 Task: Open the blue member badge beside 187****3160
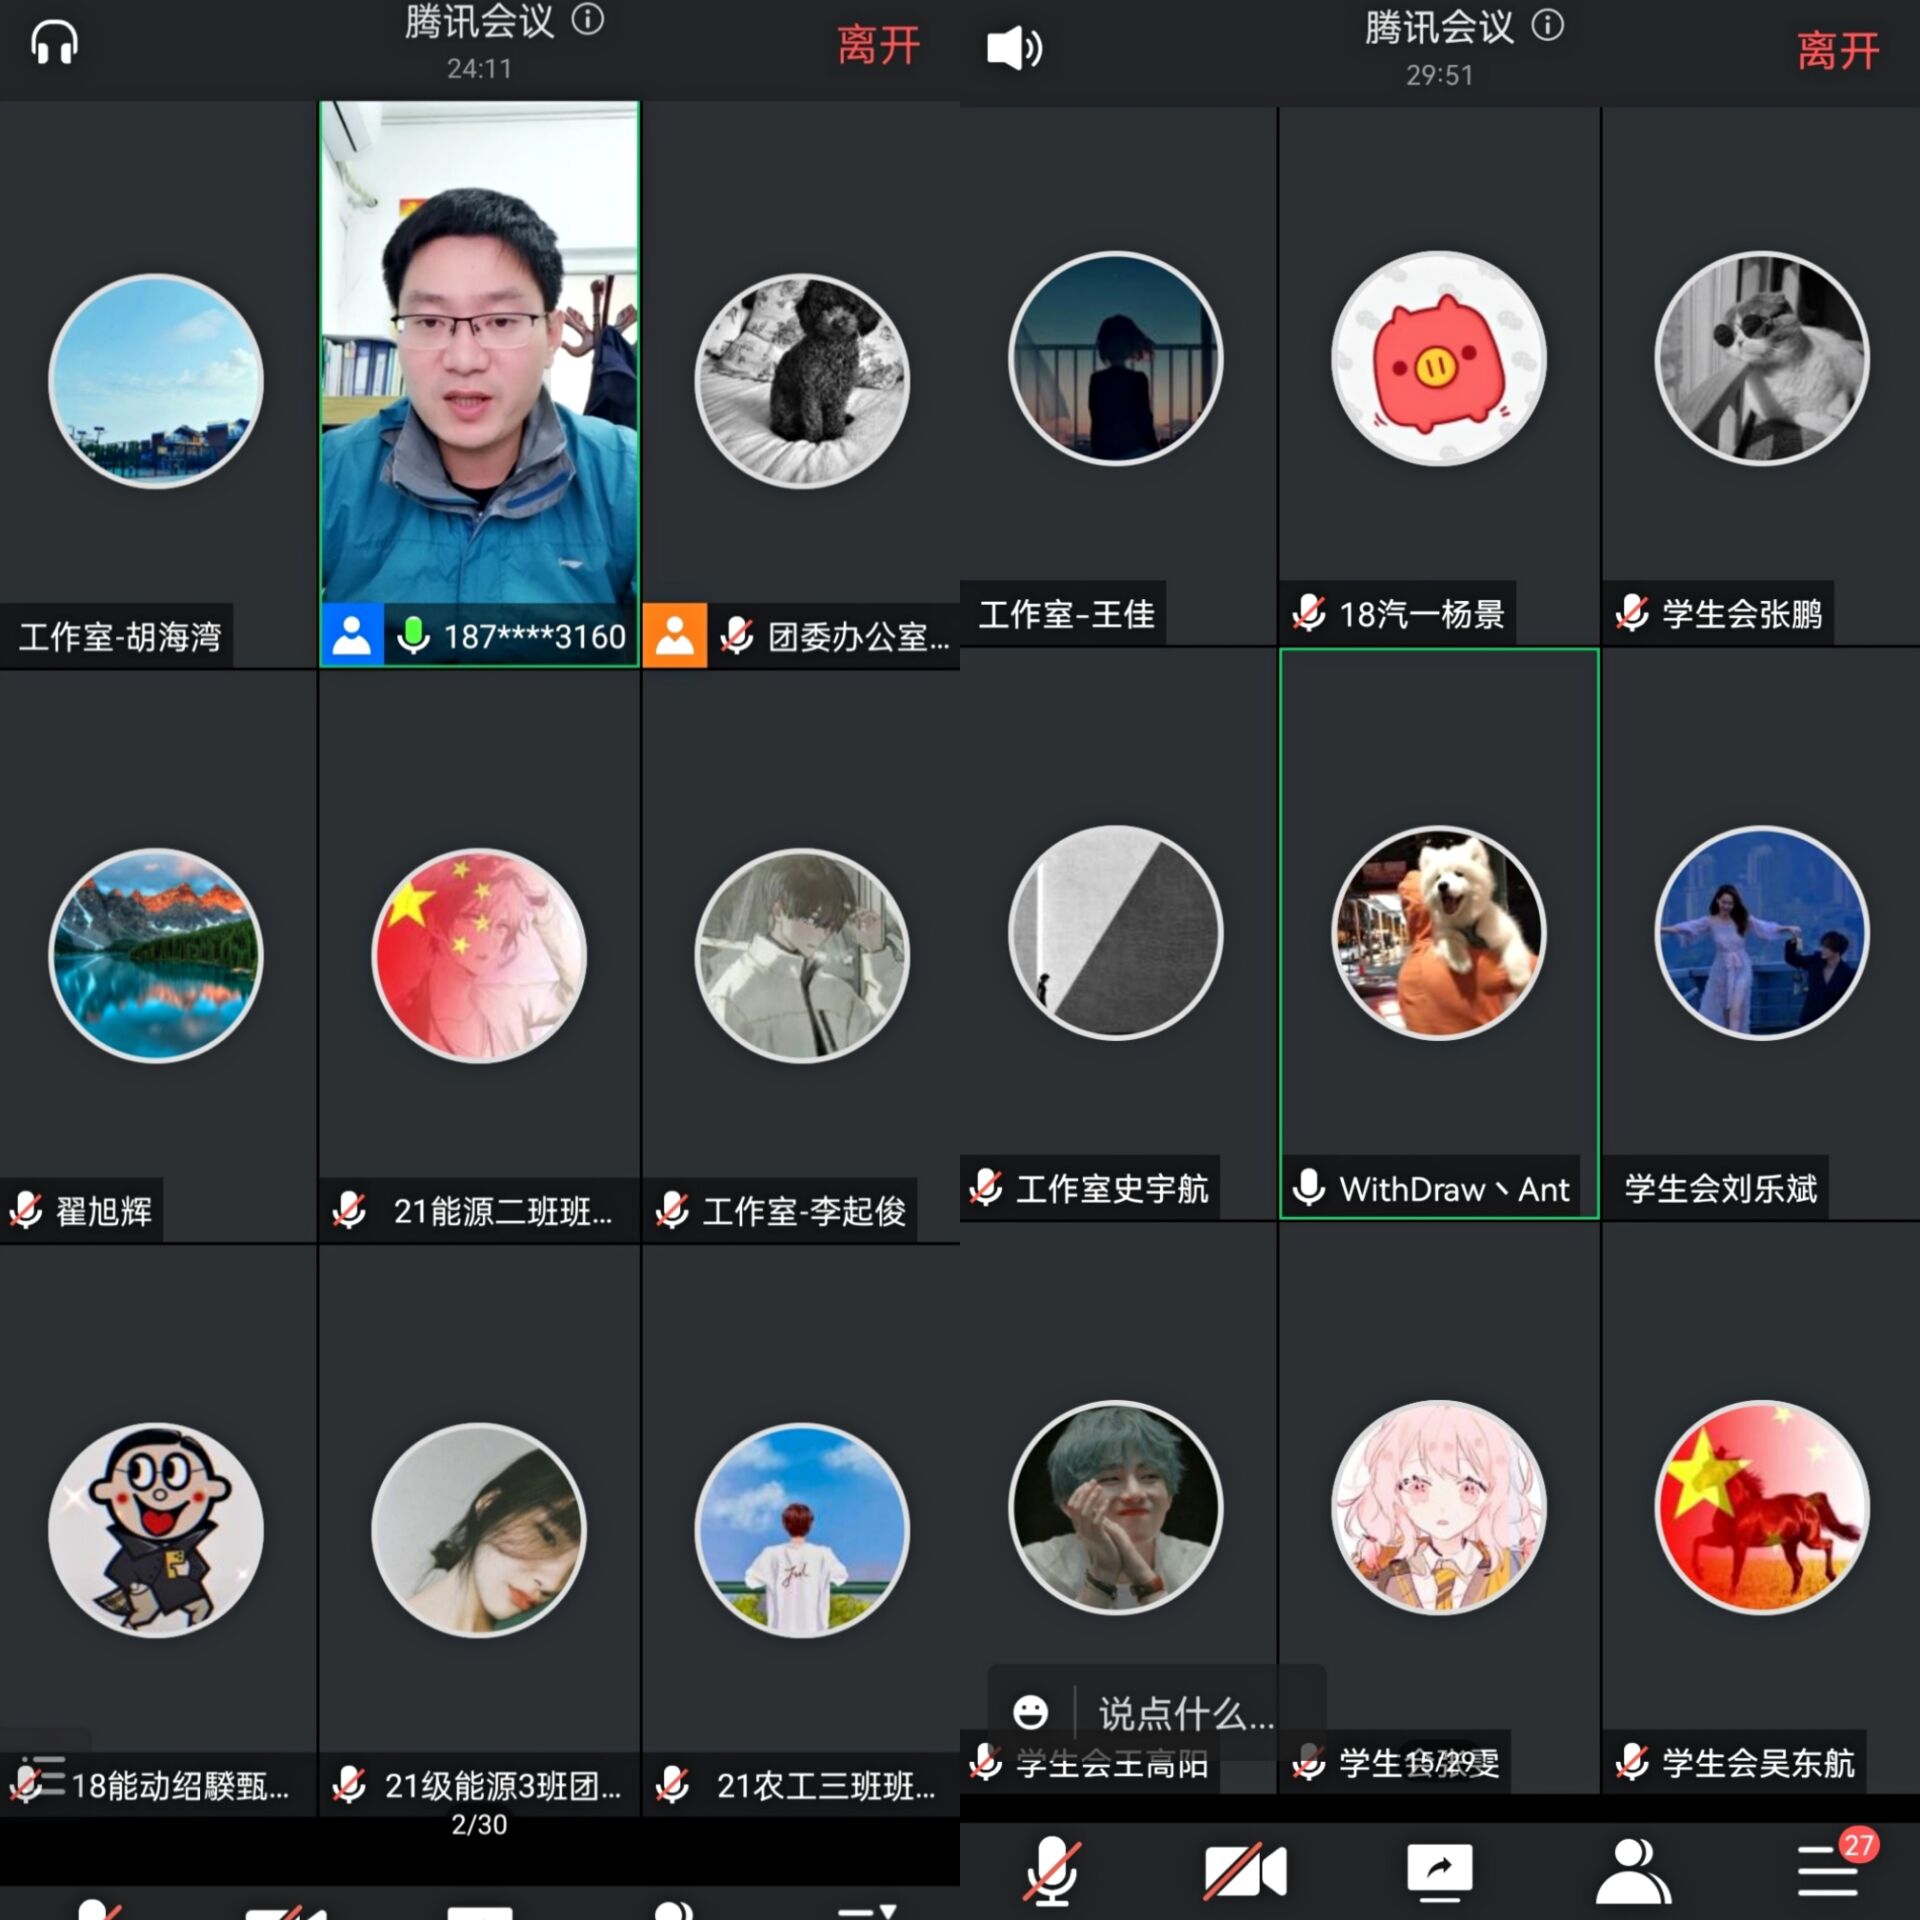pyautogui.click(x=352, y=634)
